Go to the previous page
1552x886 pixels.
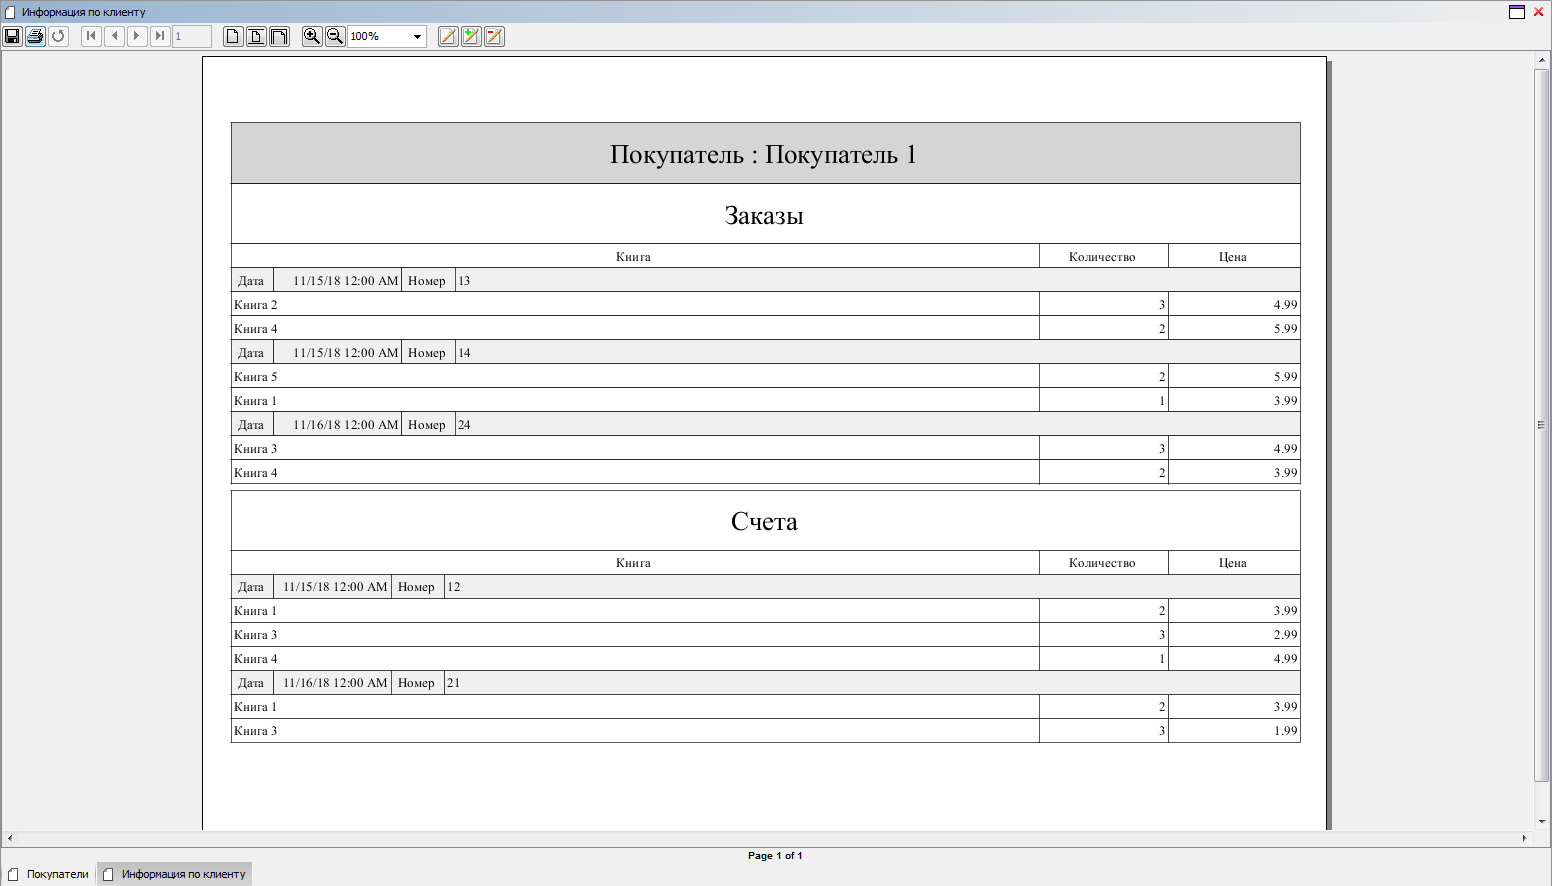114,36
